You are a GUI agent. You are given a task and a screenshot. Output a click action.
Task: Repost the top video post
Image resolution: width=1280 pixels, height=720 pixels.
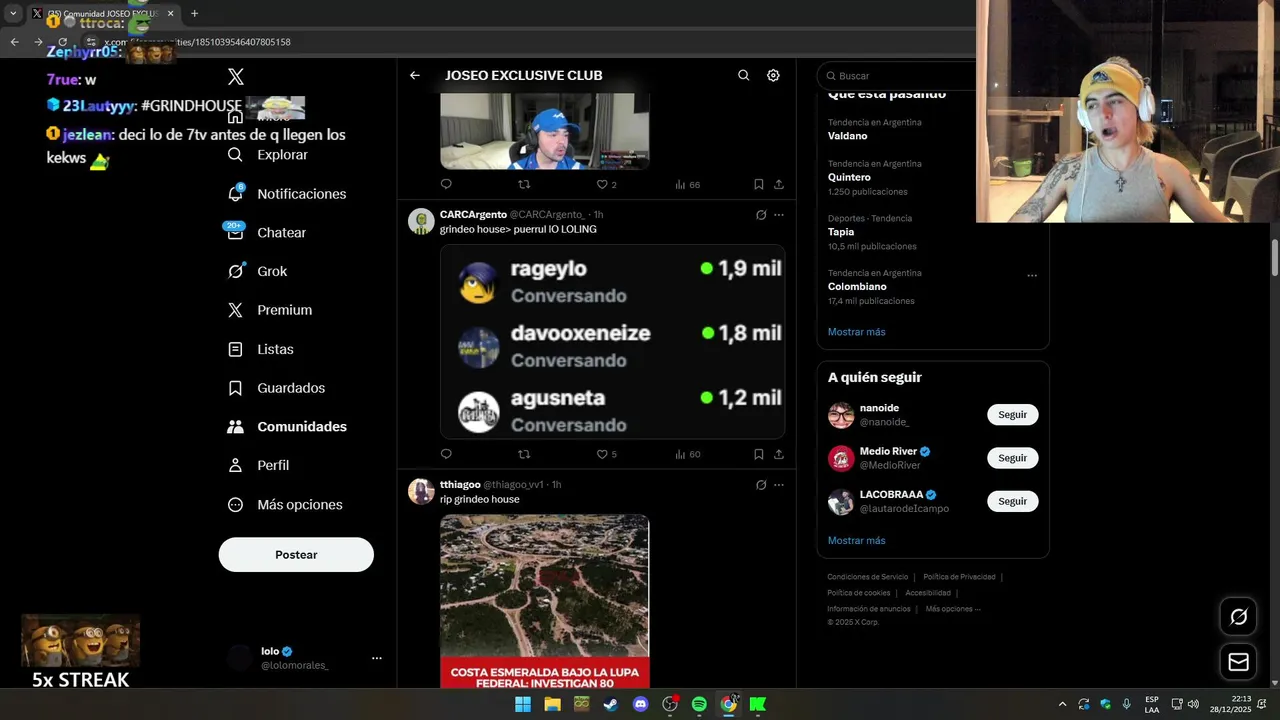524,184
